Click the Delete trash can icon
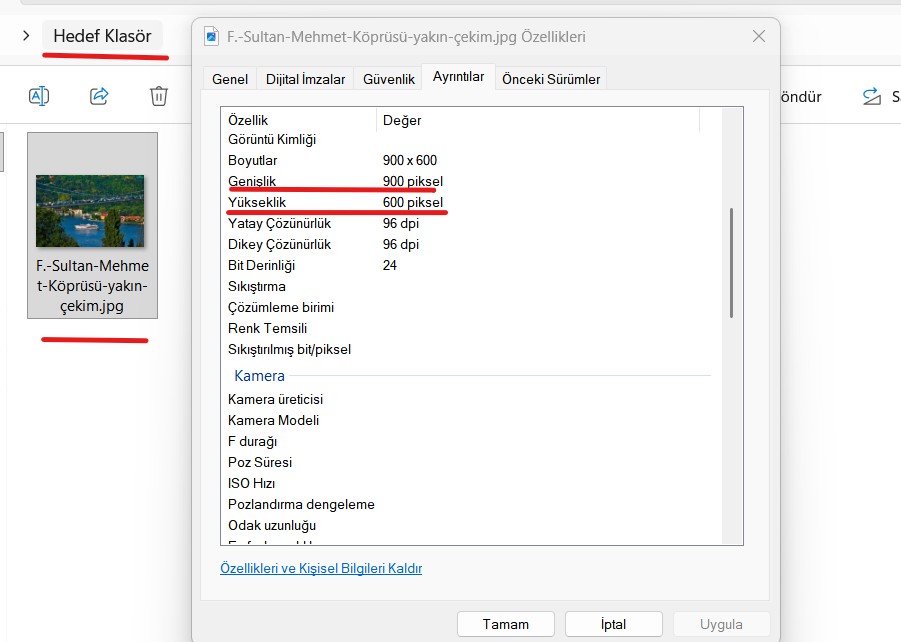 [x=159, y=96]
